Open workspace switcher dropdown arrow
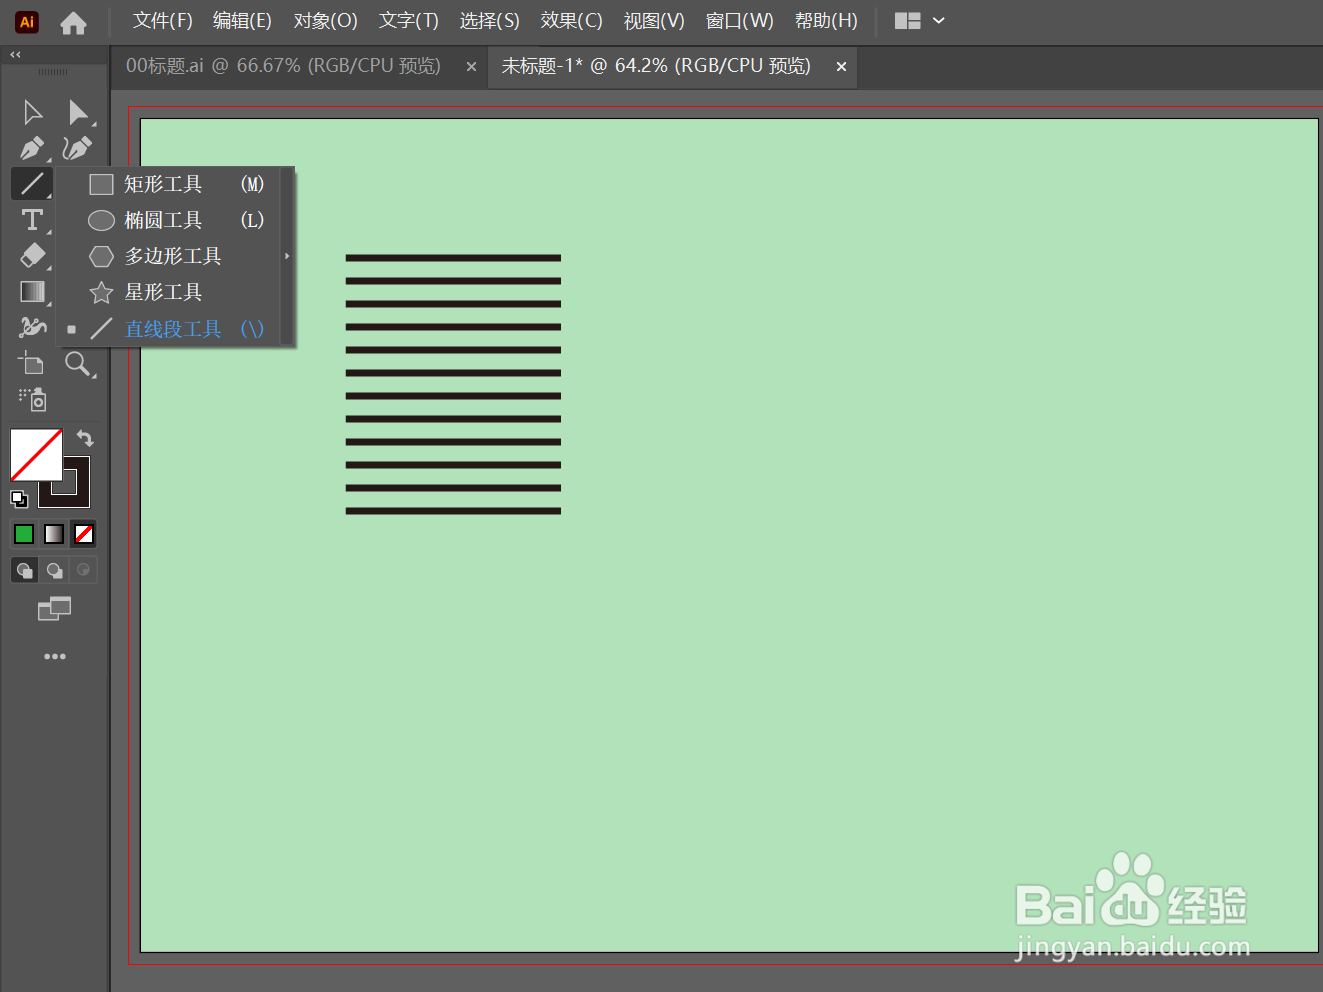Image resolution: width=1323 pixels, height=992 pixels. [x=939, y=21]
